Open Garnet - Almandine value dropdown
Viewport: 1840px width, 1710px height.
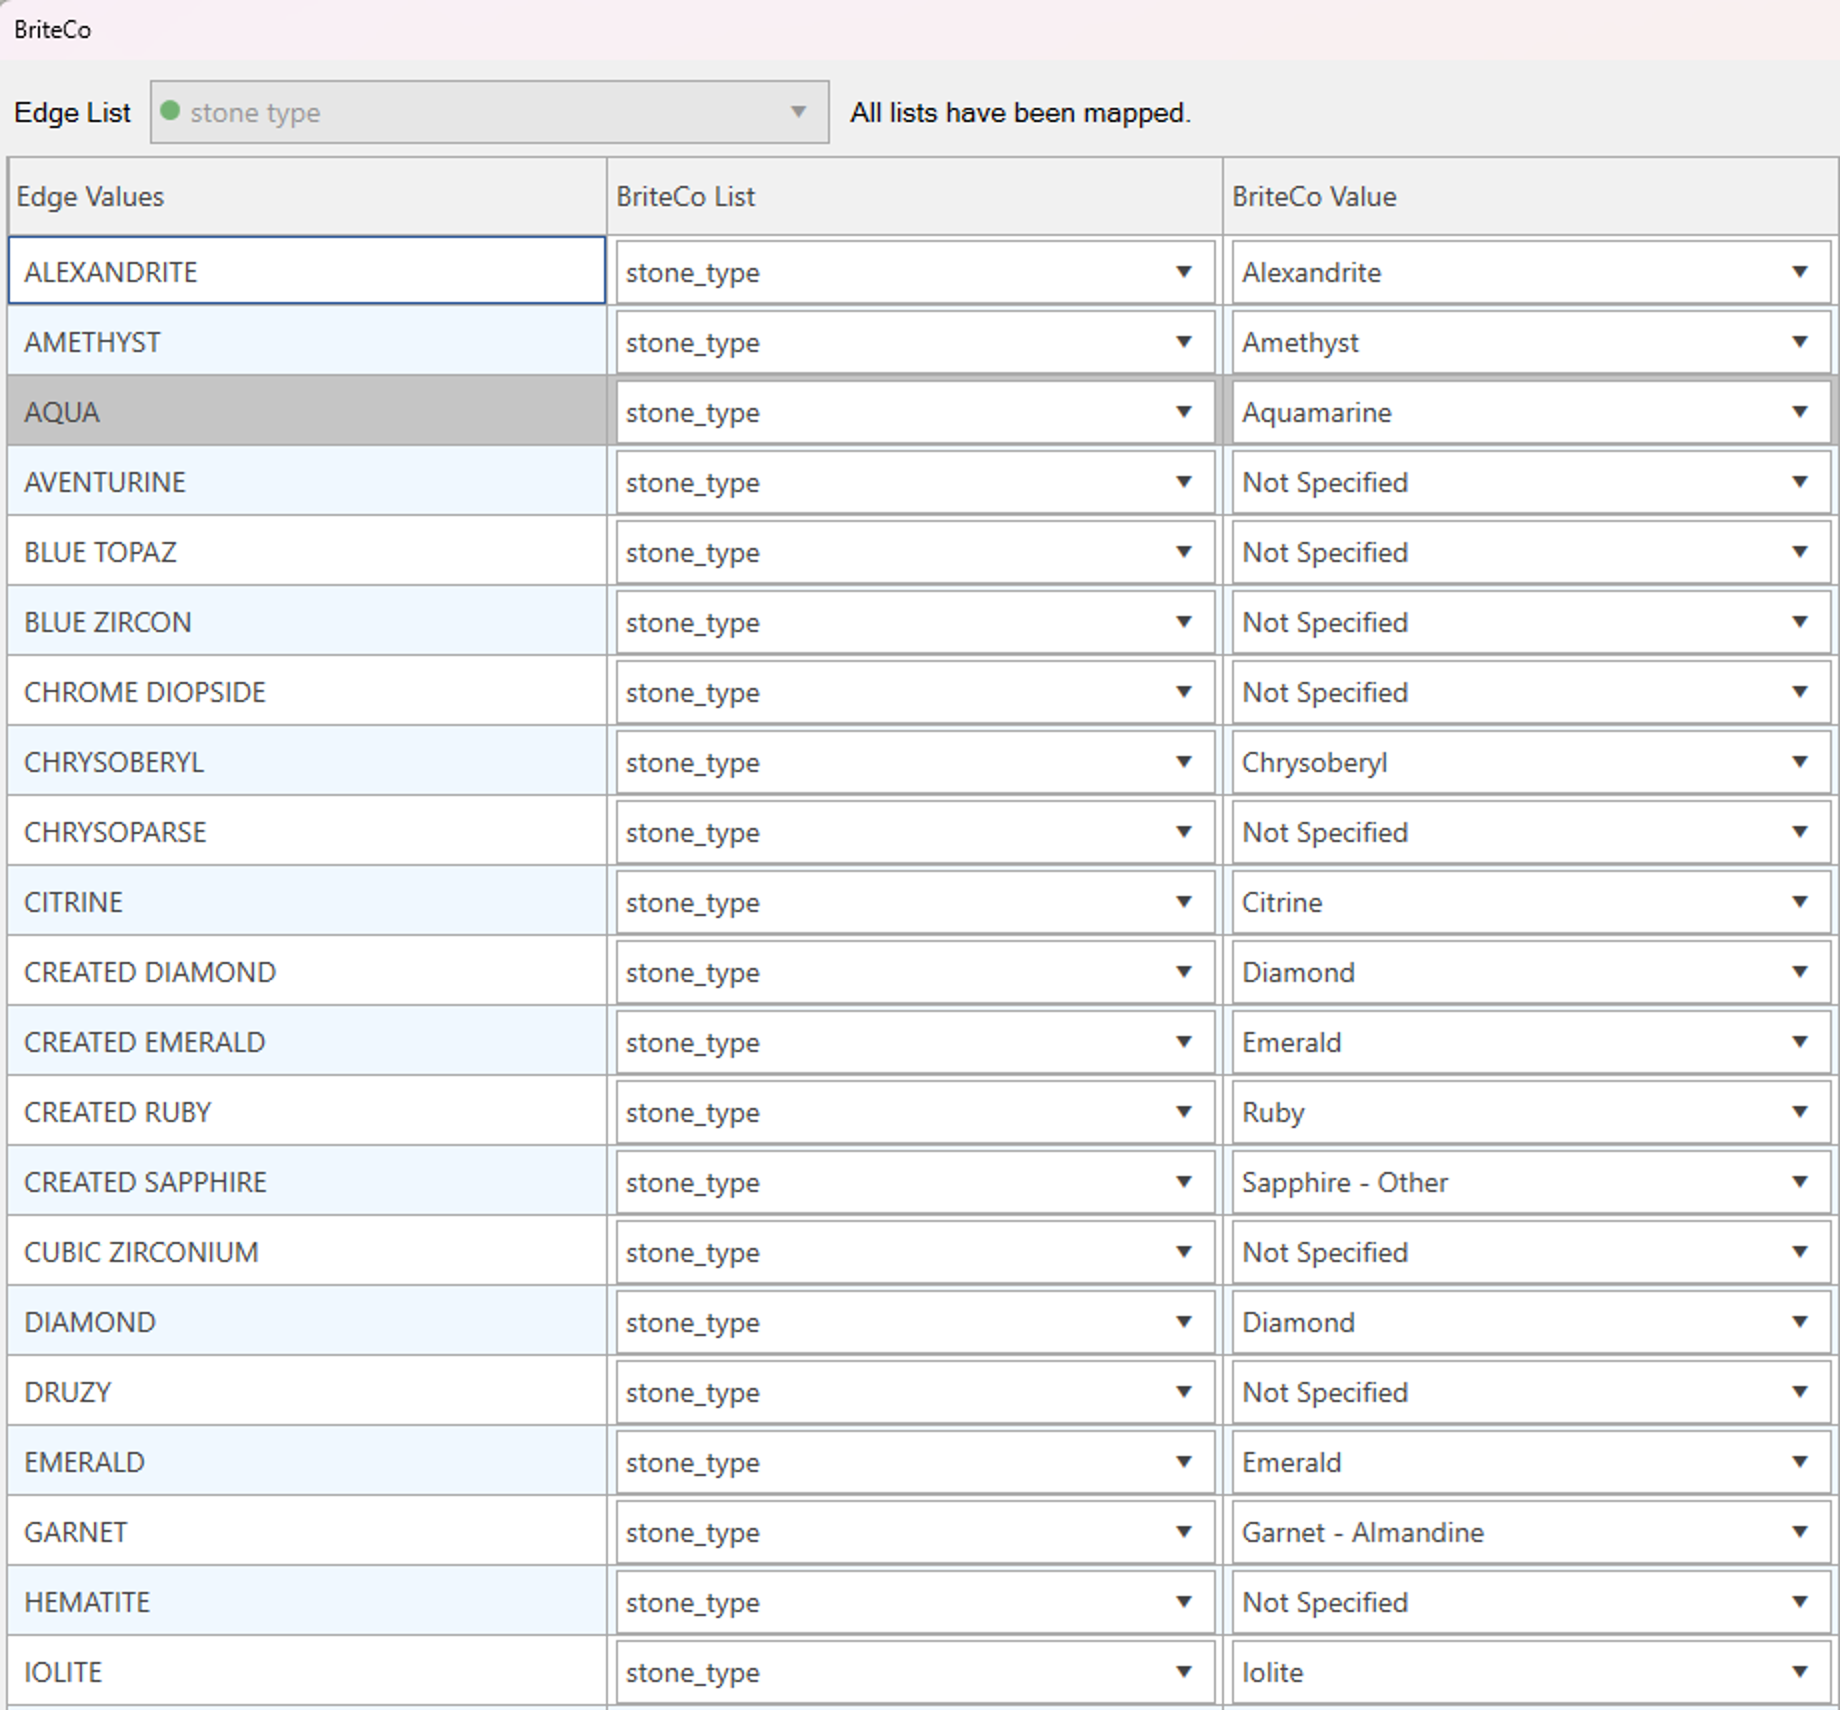pos(1799,1532)
